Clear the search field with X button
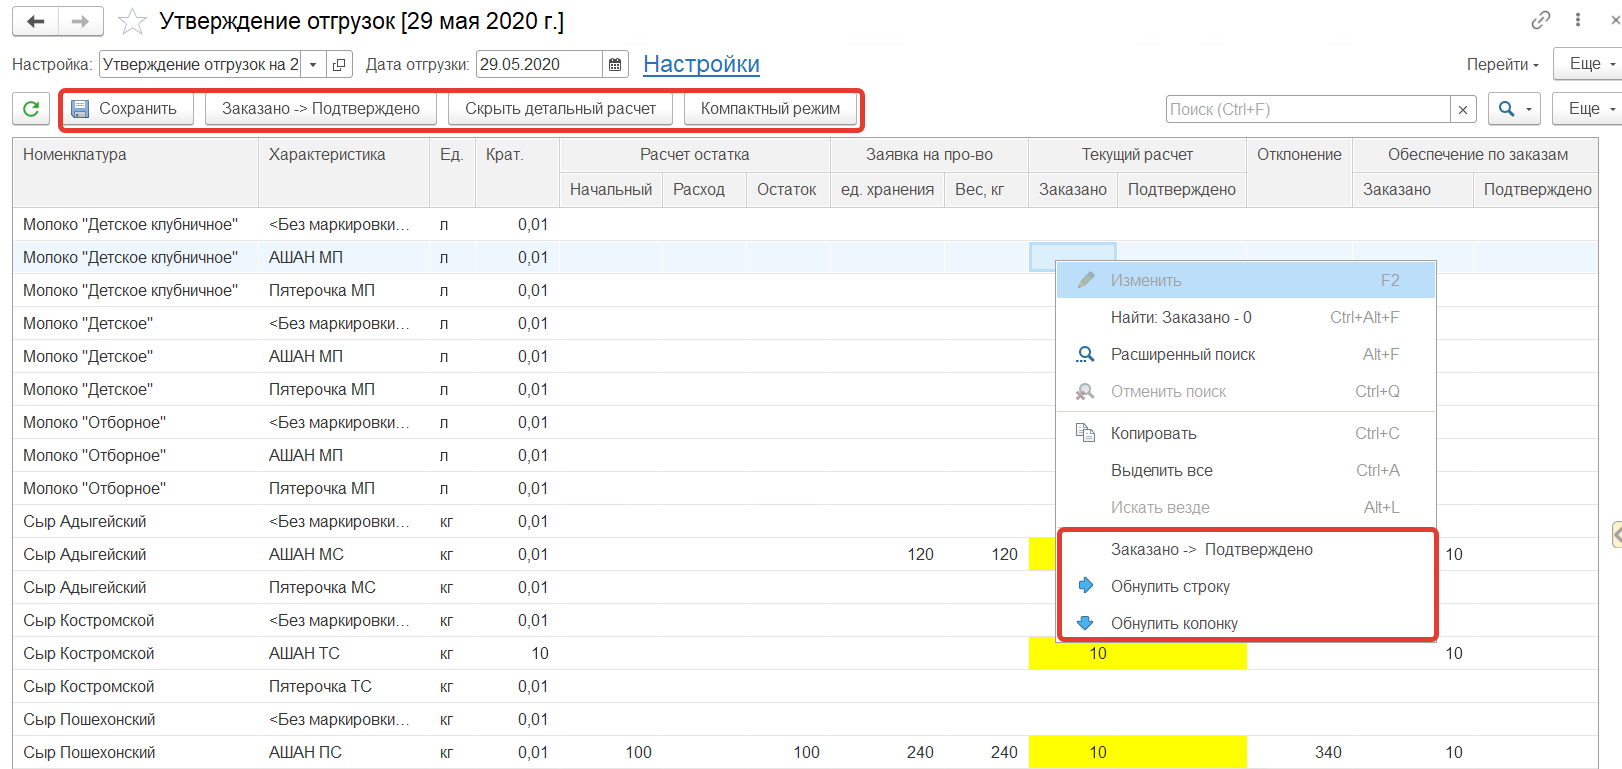The height and width of the screenshot is (769, 1622). (1463, 109)
